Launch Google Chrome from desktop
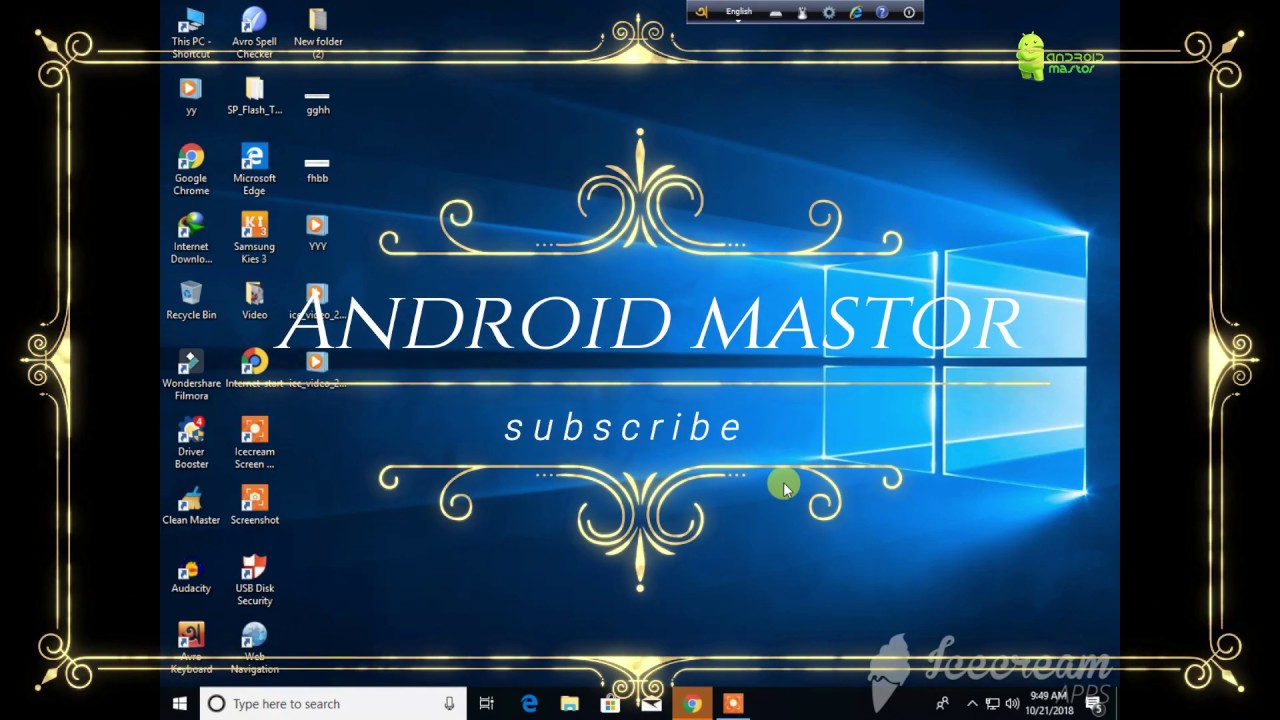 pyautogui.click(x=191, y=170)
